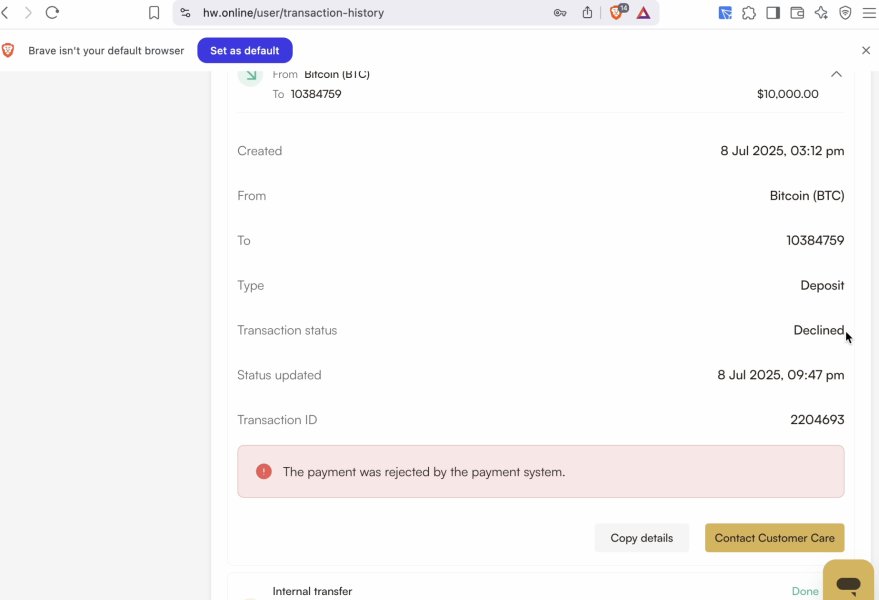Open Brave Shields lion icon
This screenshot has width=879, height=600.
pyautogui.click(x=617, y=13)
